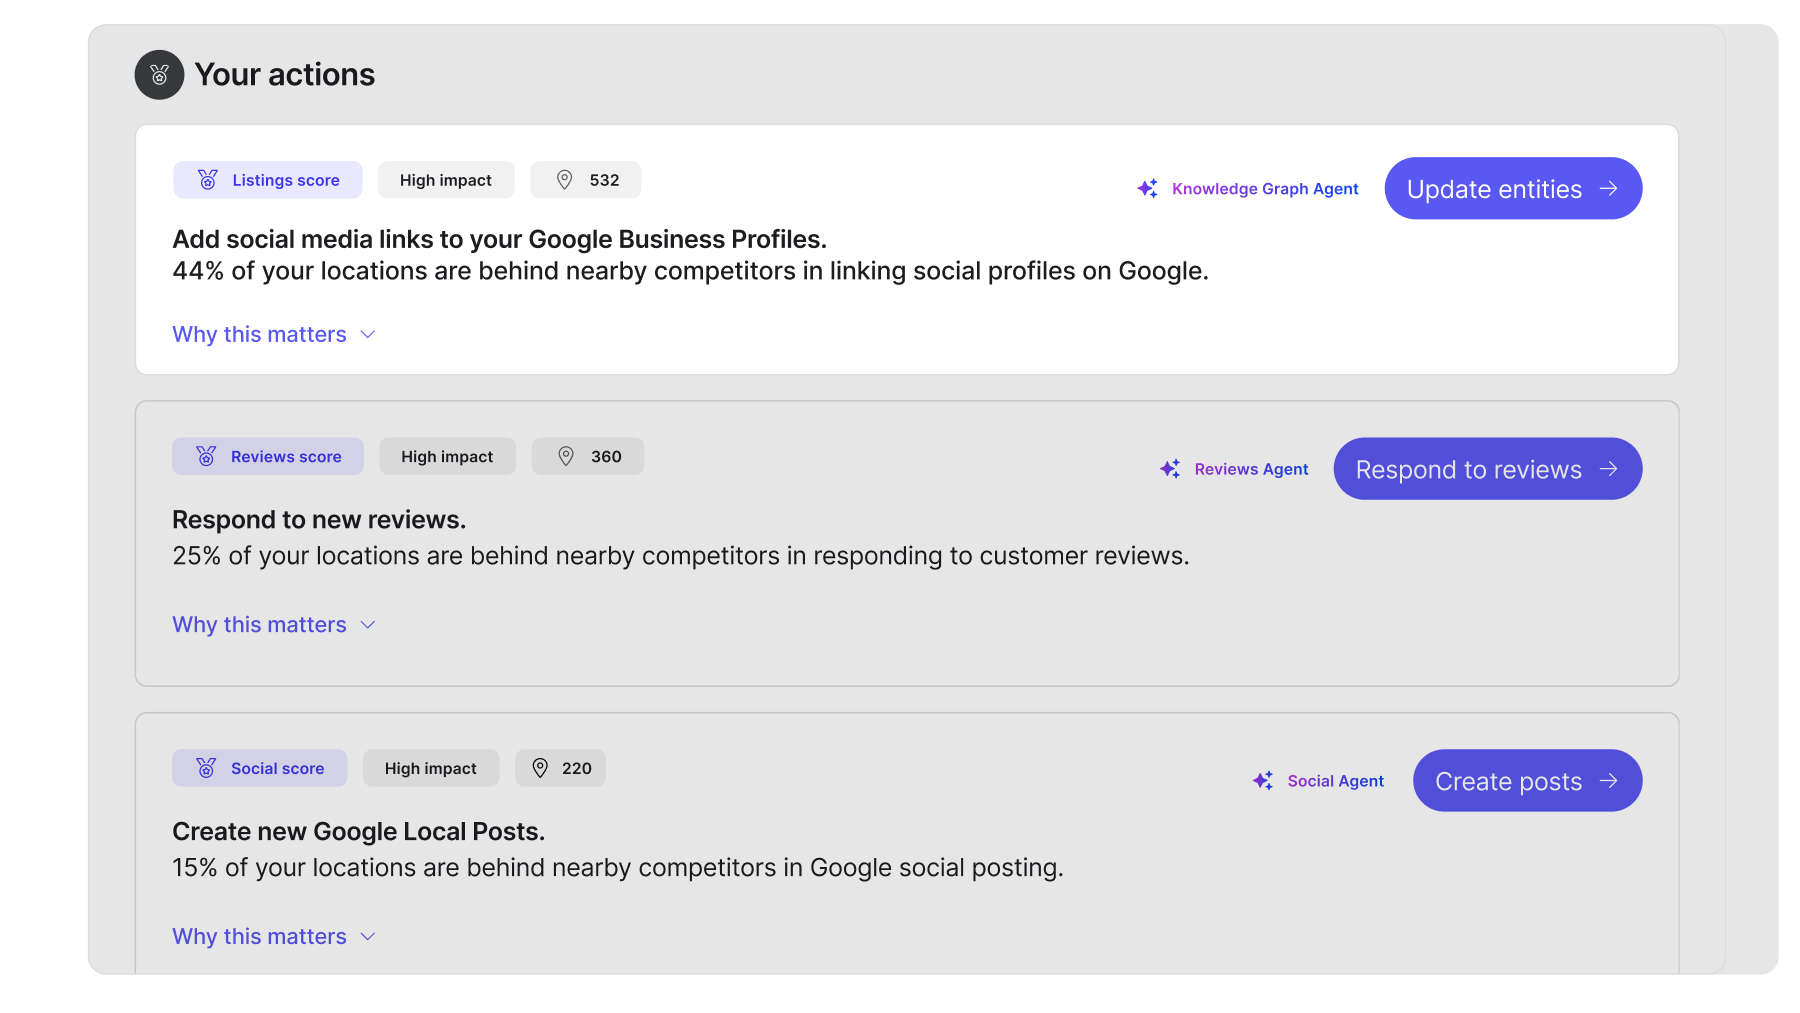The image size is (1800, 1013).
Task: Open the Add social media links action heading
Action: pyautogui.click(x=499, y=240)
